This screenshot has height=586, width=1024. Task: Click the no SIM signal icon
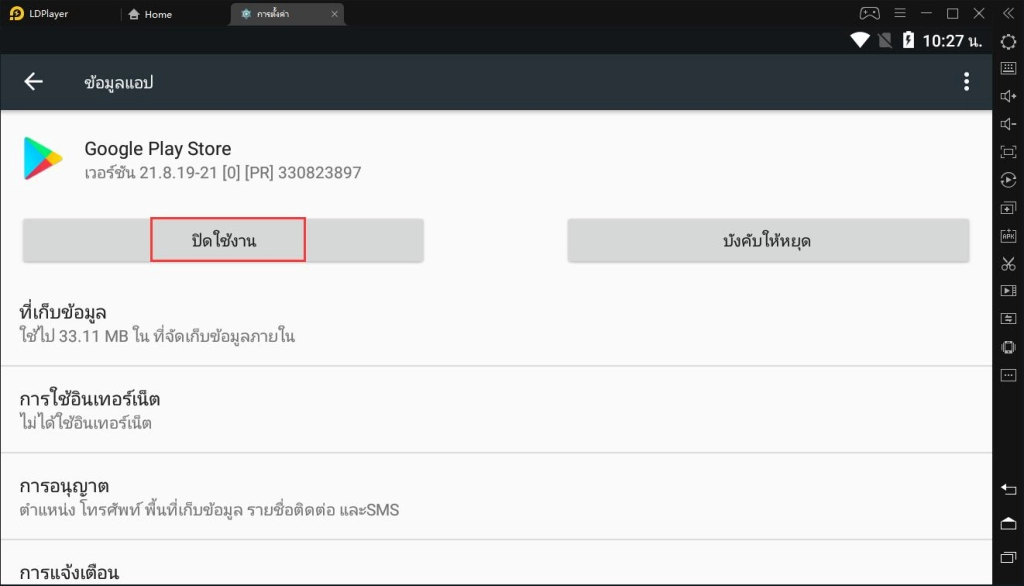[x=886, y=41]
